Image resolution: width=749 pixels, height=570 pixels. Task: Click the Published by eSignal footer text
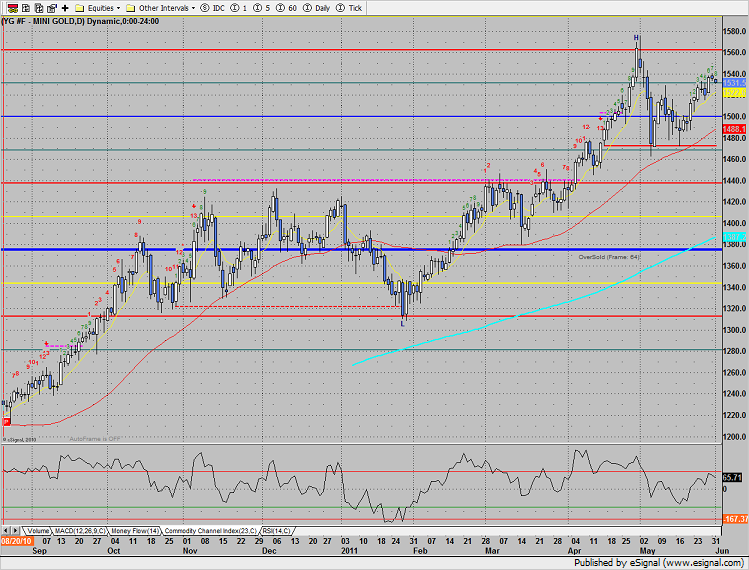(x=660, y=563)
